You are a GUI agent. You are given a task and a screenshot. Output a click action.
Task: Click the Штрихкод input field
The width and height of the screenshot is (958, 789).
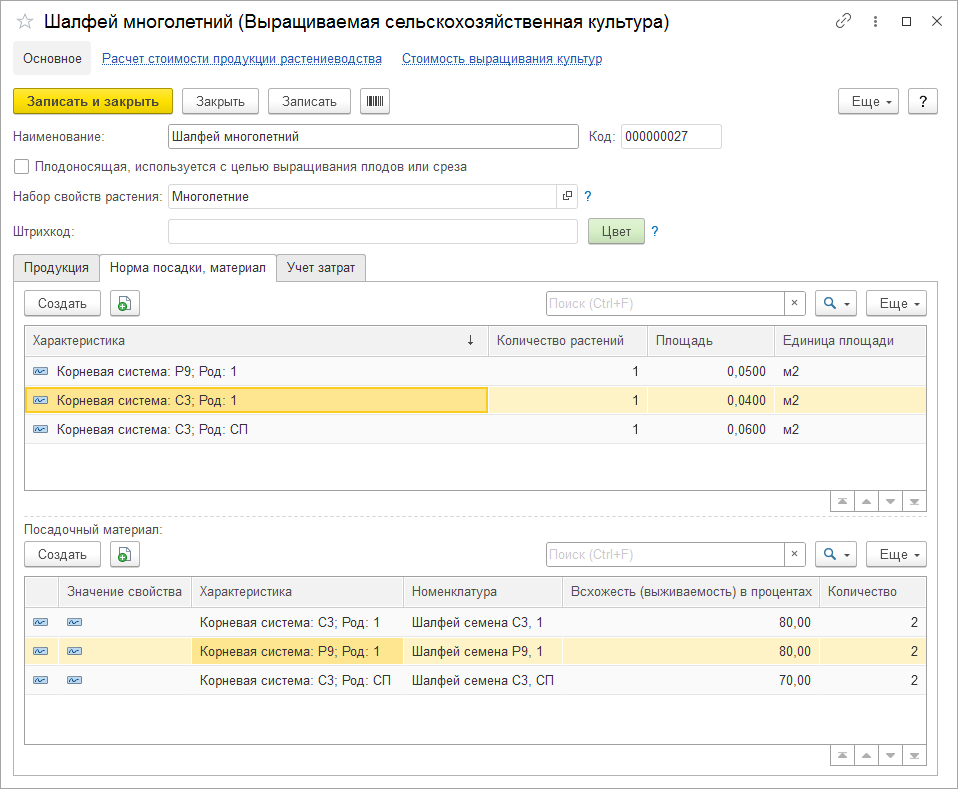(x=373, y=232)
